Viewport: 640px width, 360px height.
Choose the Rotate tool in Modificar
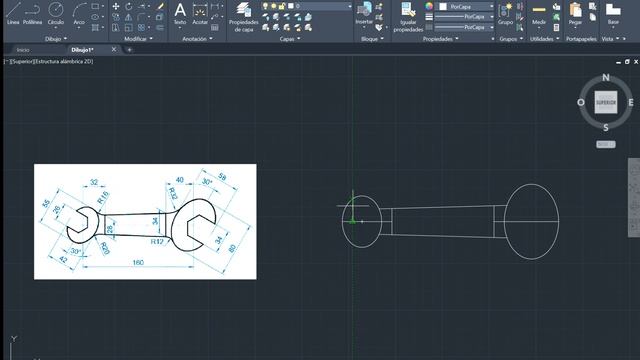click(129, 6)
